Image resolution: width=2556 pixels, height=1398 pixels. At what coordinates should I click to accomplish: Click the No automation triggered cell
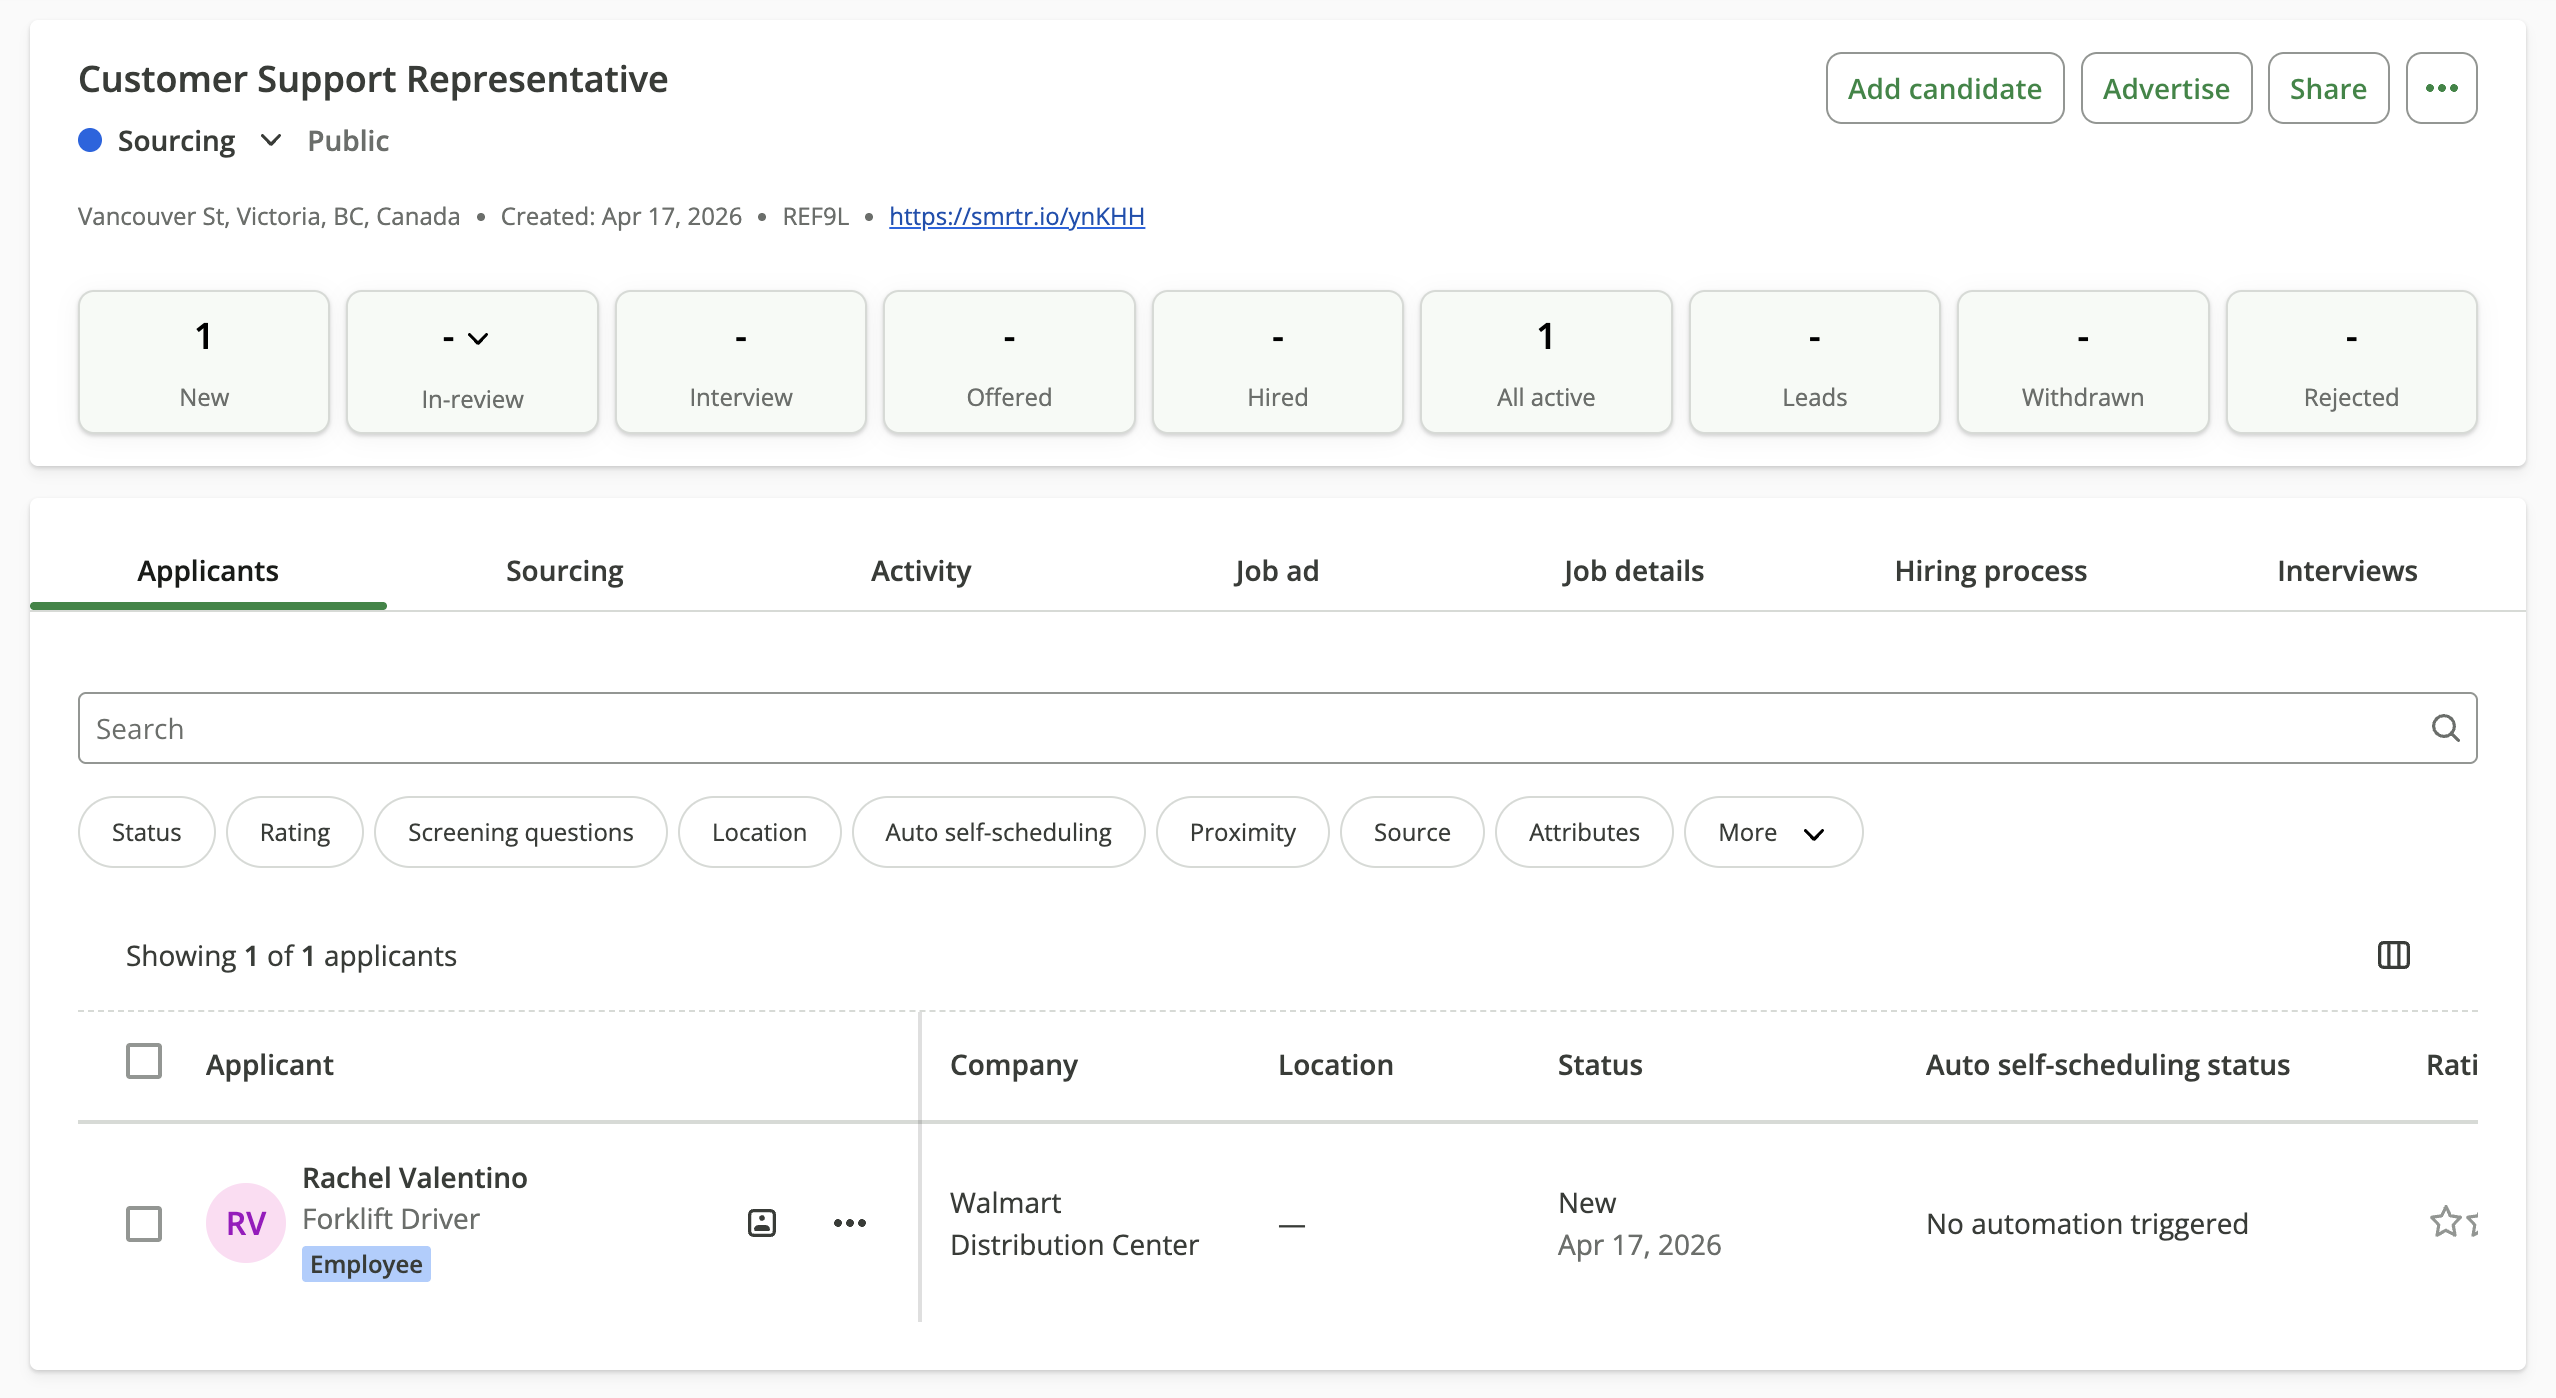point(2087,1223)
